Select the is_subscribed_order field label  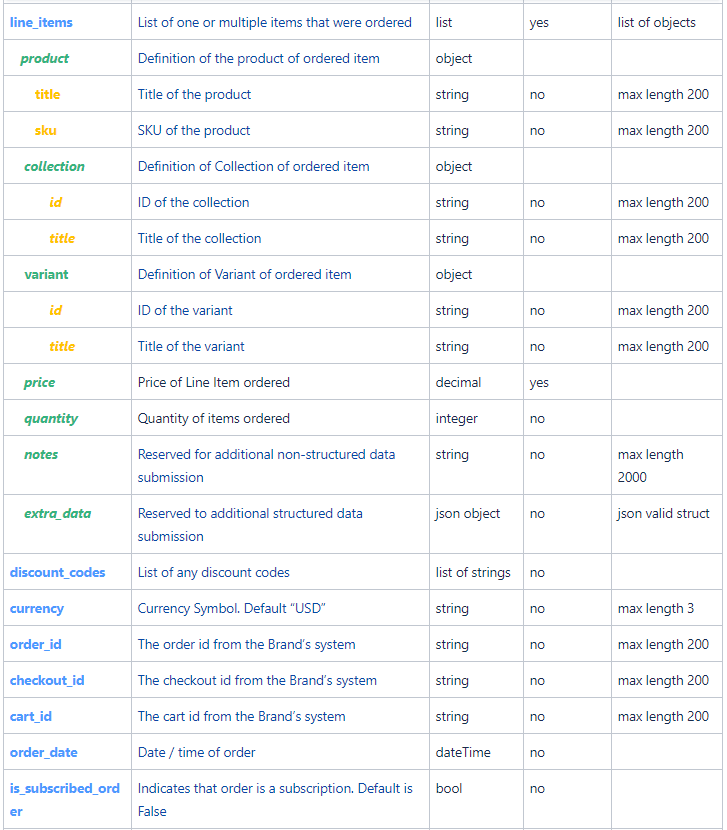click(x=65, y=800)
